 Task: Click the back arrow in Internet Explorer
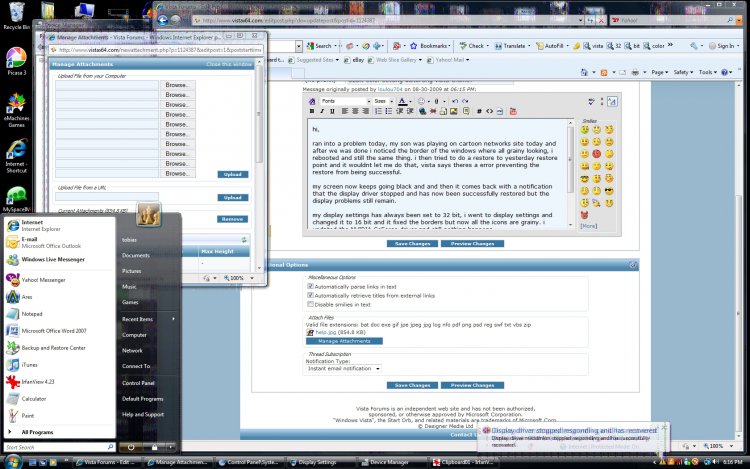(163, 20)
